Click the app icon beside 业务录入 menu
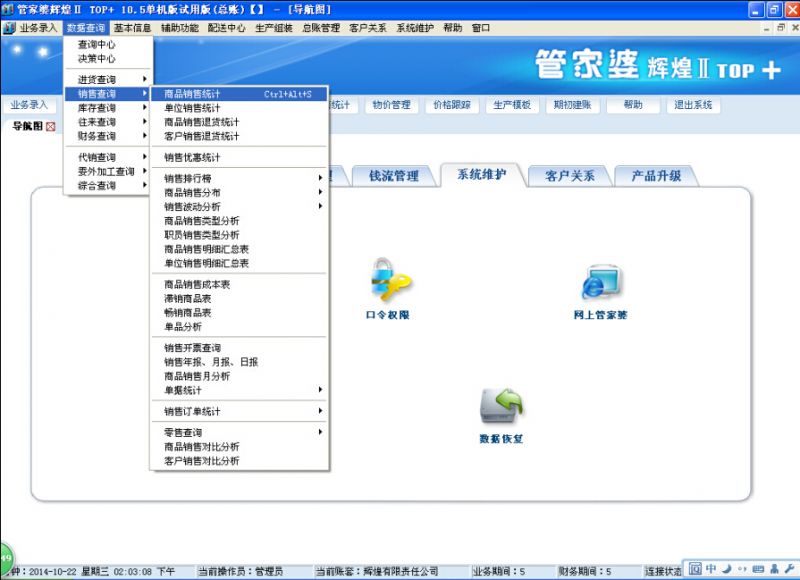This screenshot has height=580, width=800. [9, 28]
